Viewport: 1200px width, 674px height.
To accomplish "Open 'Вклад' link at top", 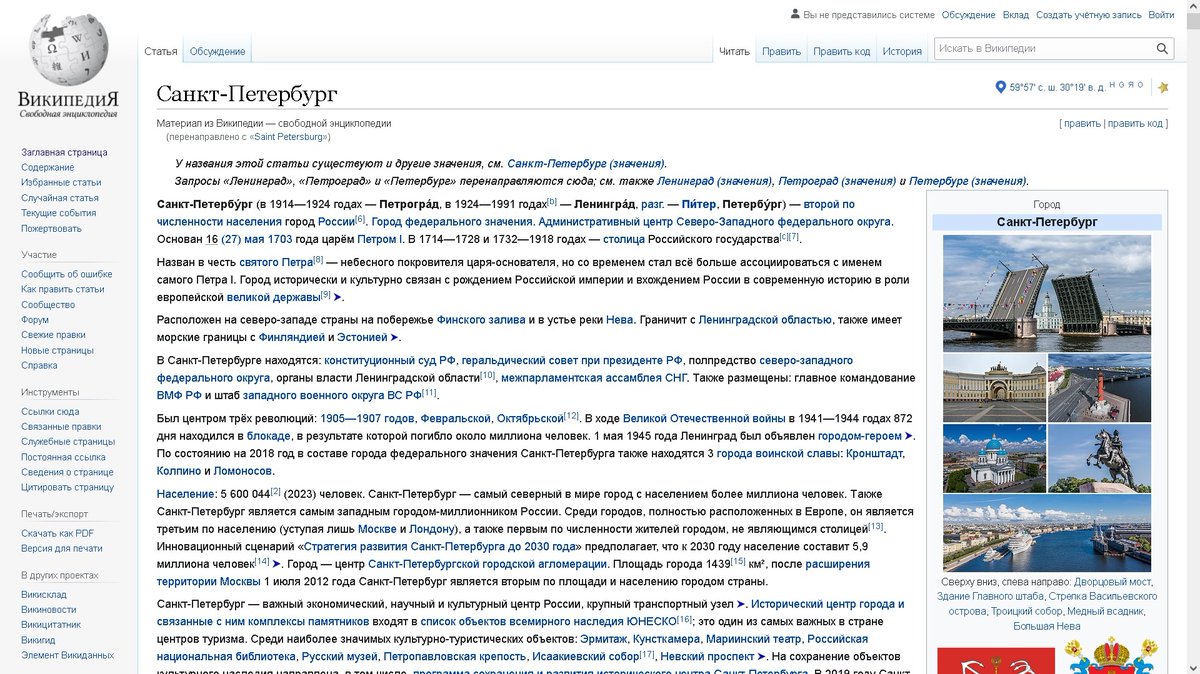I will click(1015, 15).
